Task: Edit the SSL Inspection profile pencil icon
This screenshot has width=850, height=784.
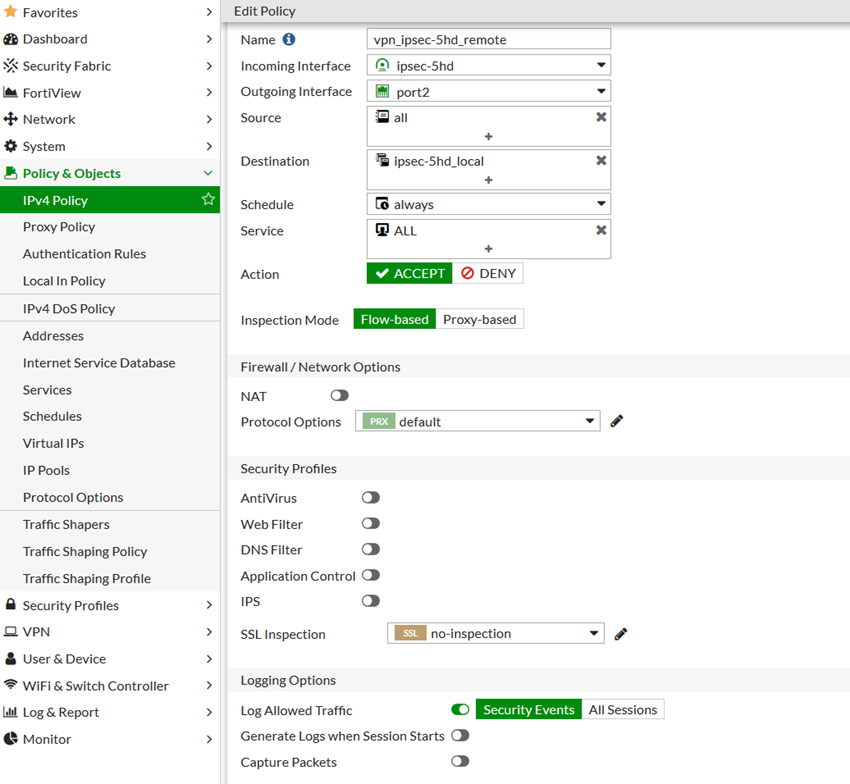Action: pyautogui.click(x=621, y=633)
